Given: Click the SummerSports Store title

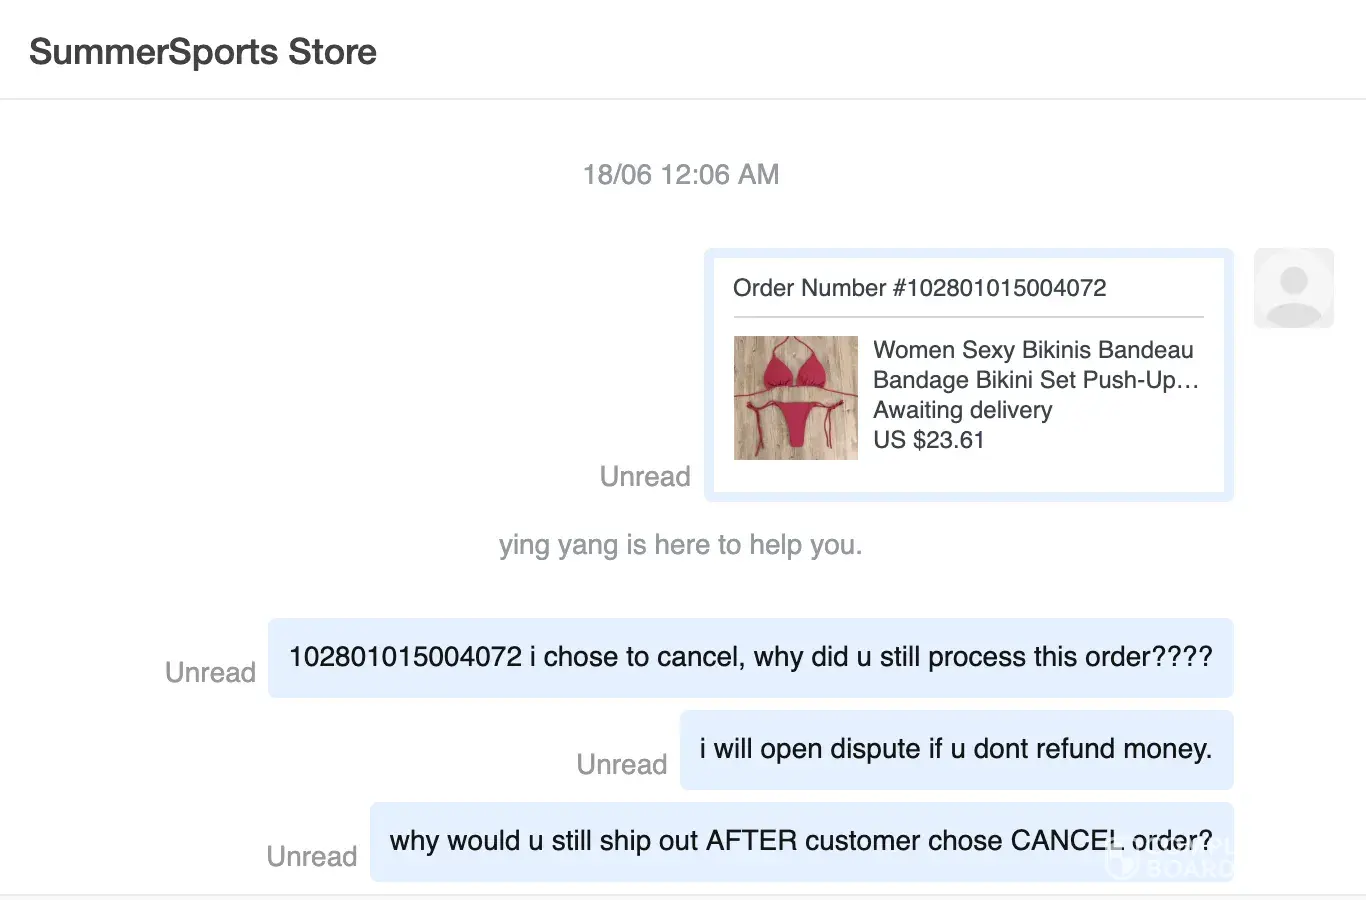Looking at the screenshot, I should coord(203,52).
